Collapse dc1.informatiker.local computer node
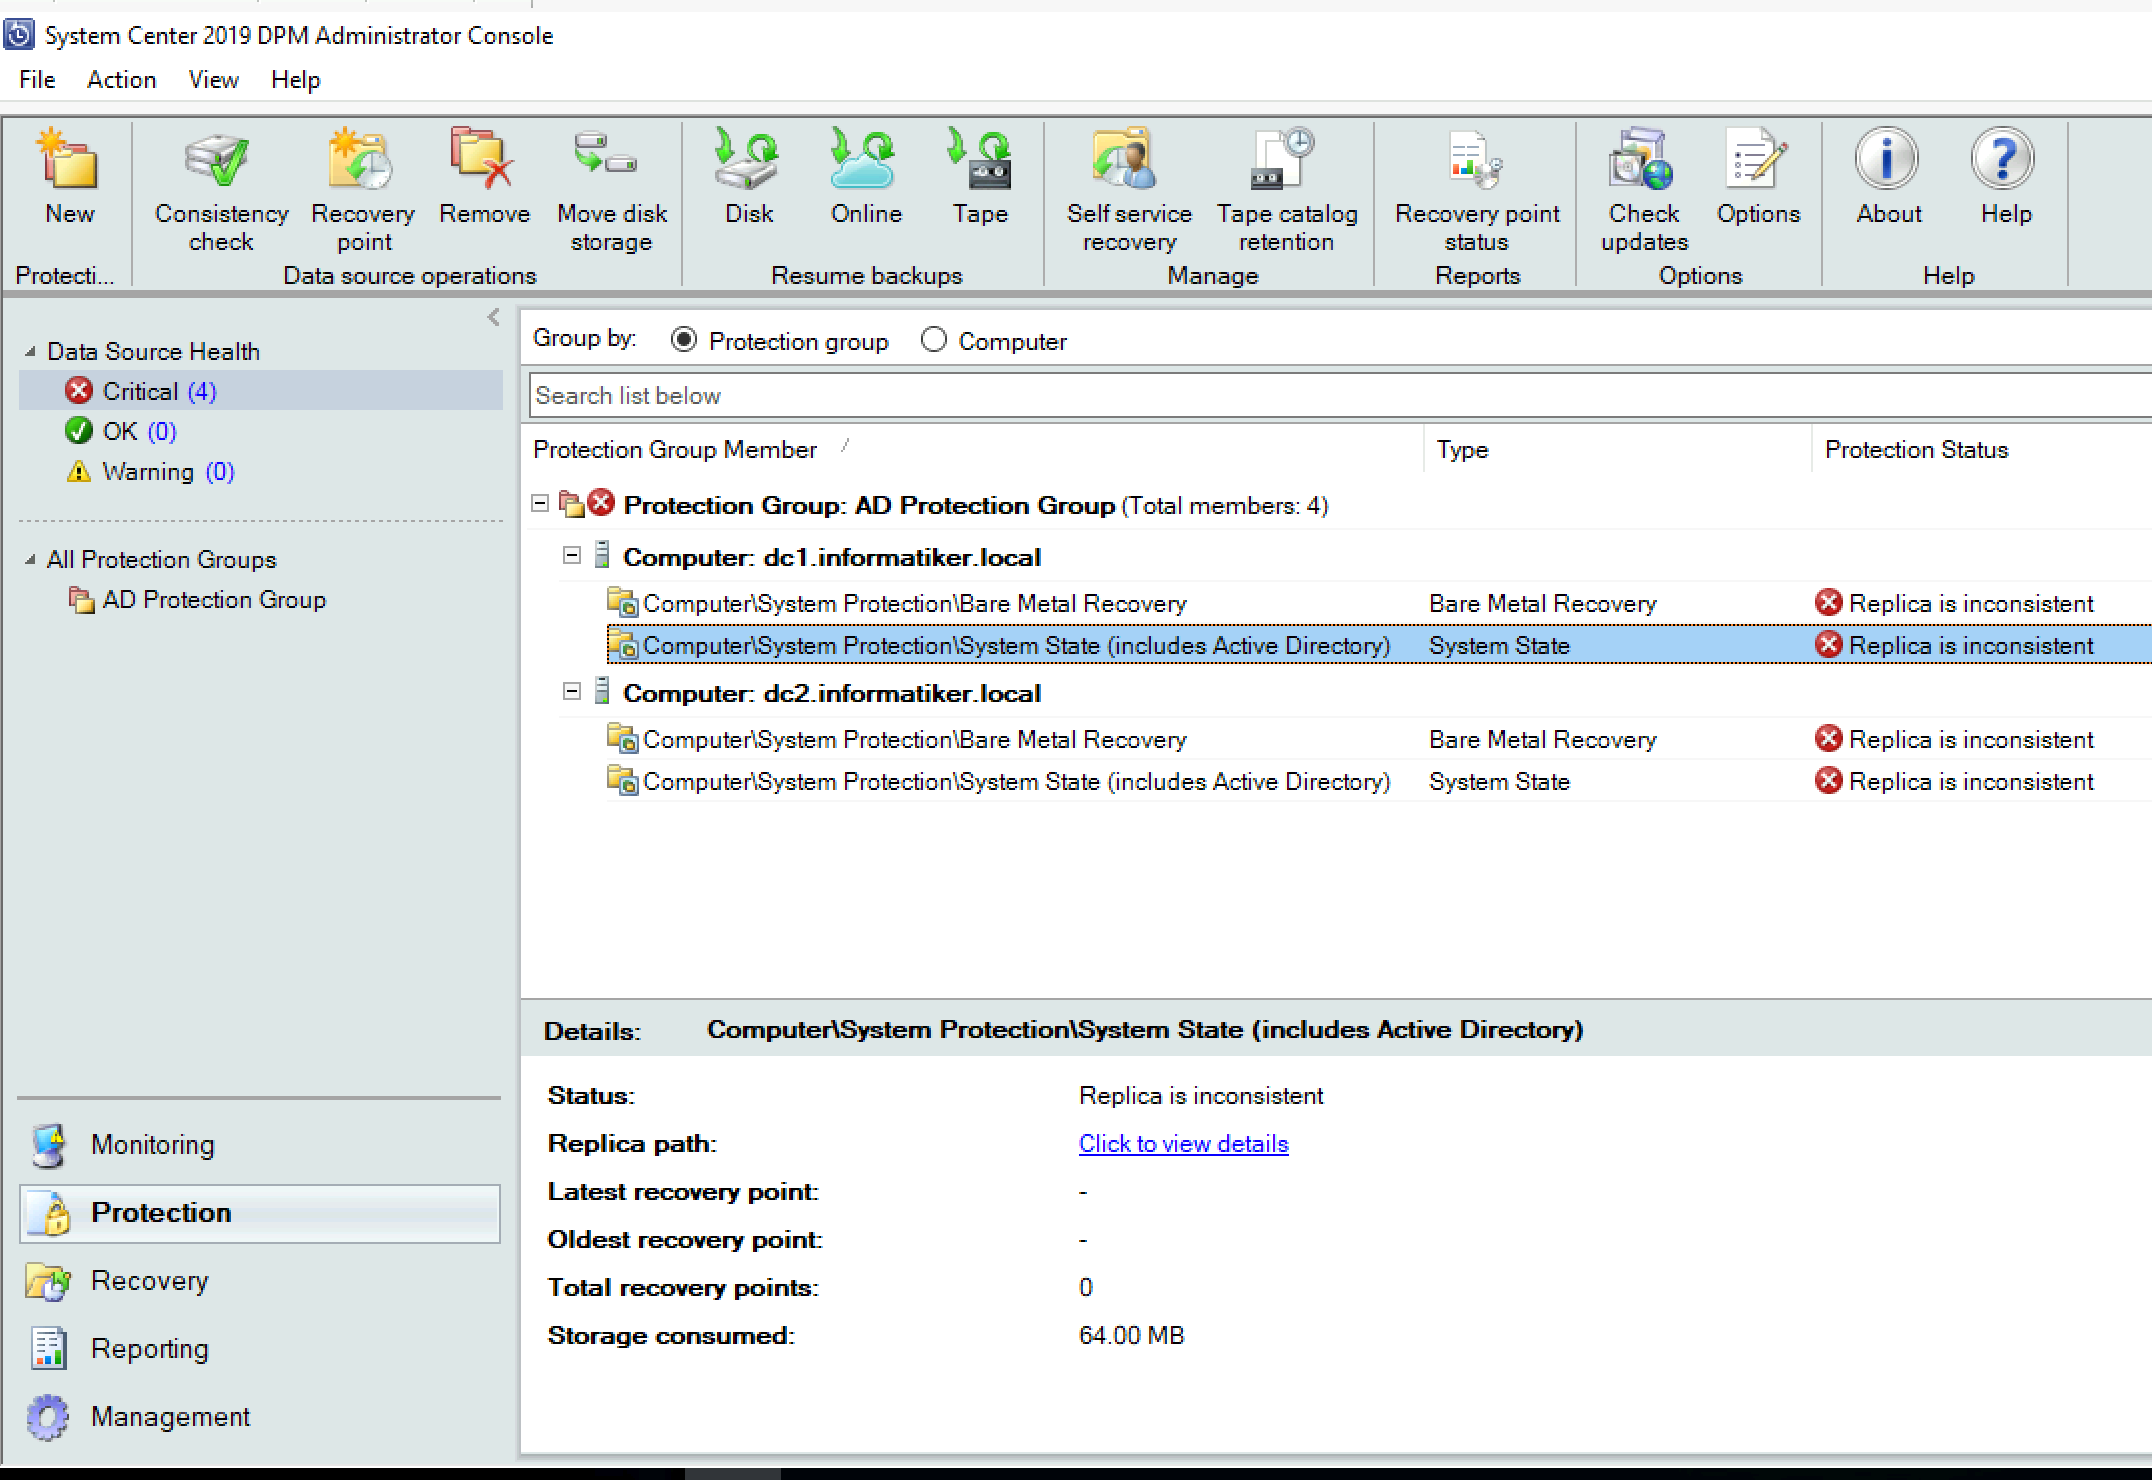The height and width of the screenshot is (1480, 2152). click(x=572, y=555)
